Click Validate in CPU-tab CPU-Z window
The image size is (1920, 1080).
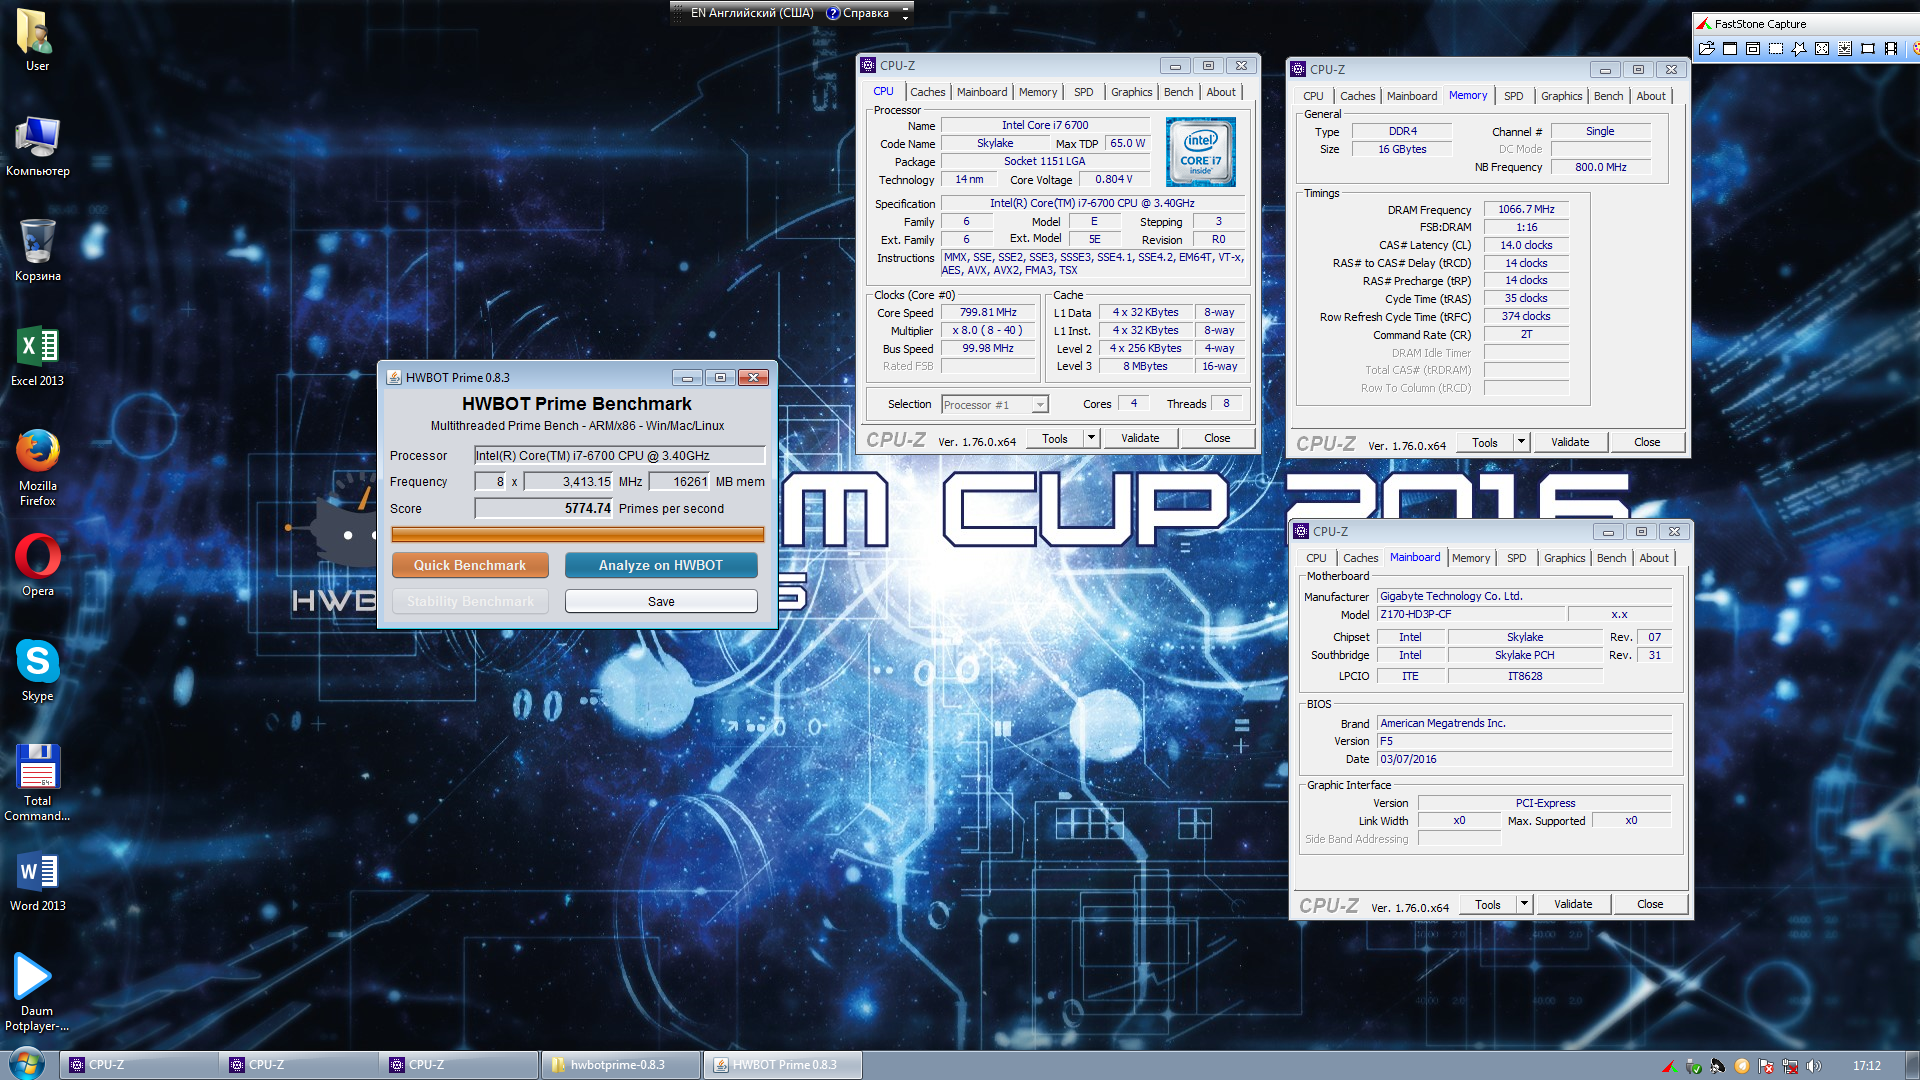[1140, 438]
